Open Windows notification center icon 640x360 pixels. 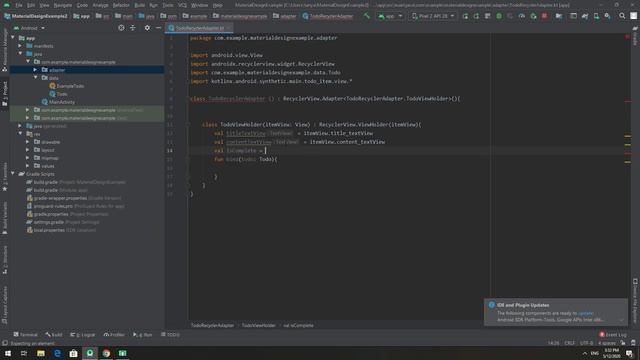[630, 353]
